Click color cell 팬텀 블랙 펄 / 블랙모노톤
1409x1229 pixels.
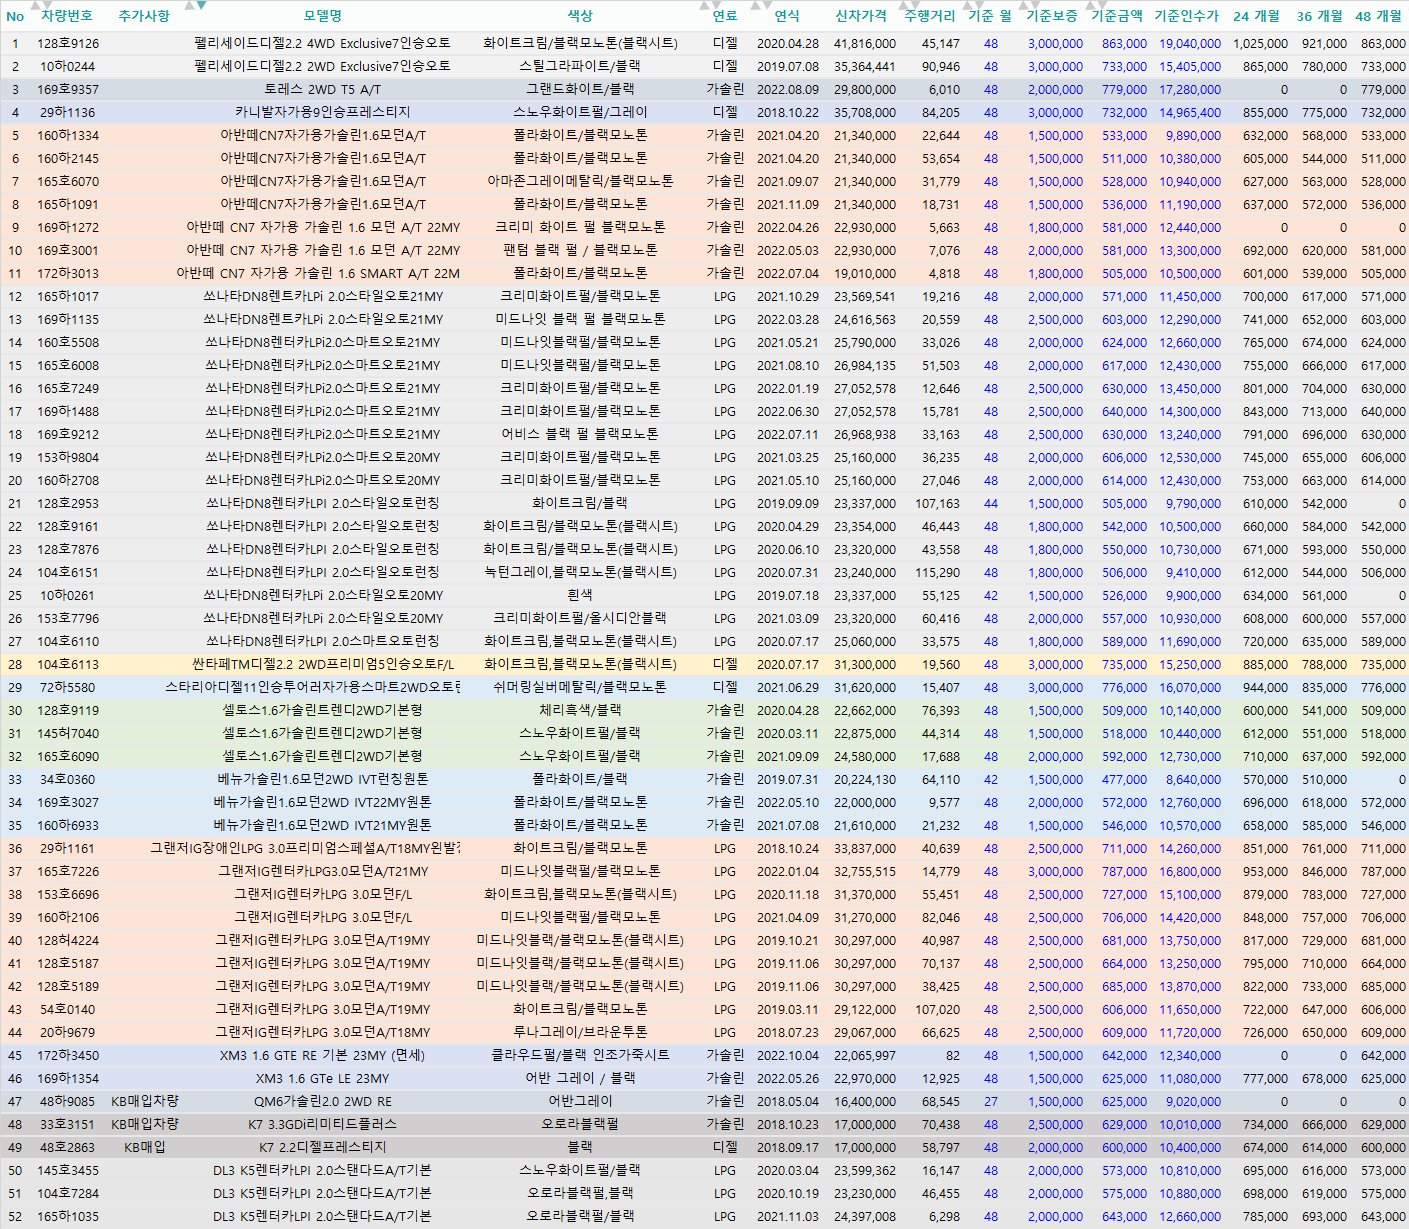coord(580,251)
